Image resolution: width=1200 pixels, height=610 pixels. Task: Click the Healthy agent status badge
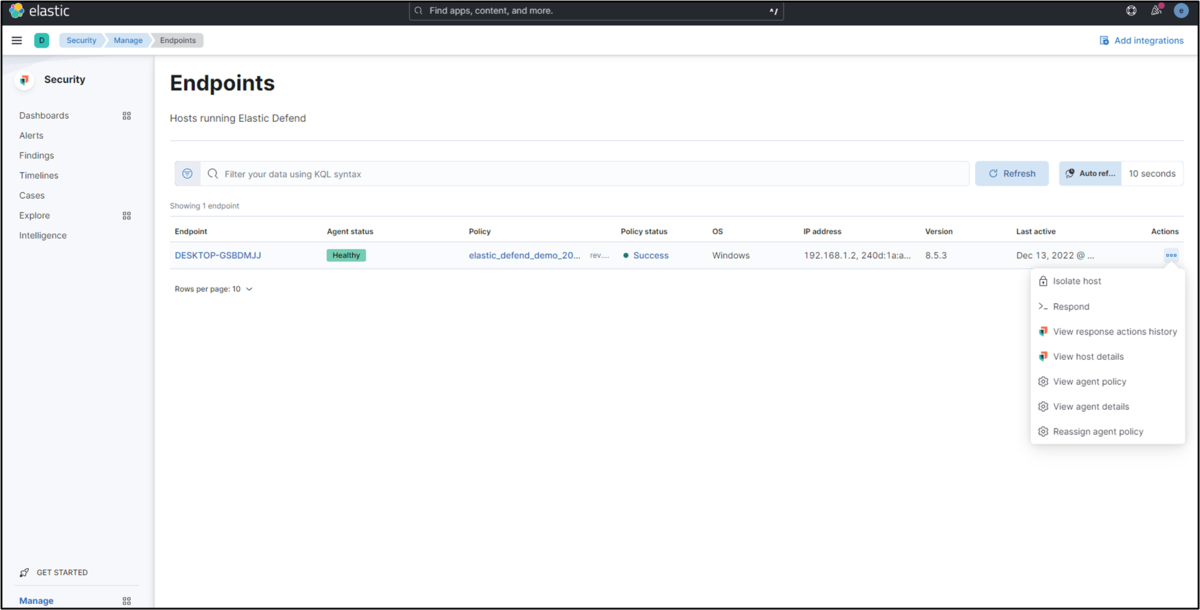click(345, 255)
